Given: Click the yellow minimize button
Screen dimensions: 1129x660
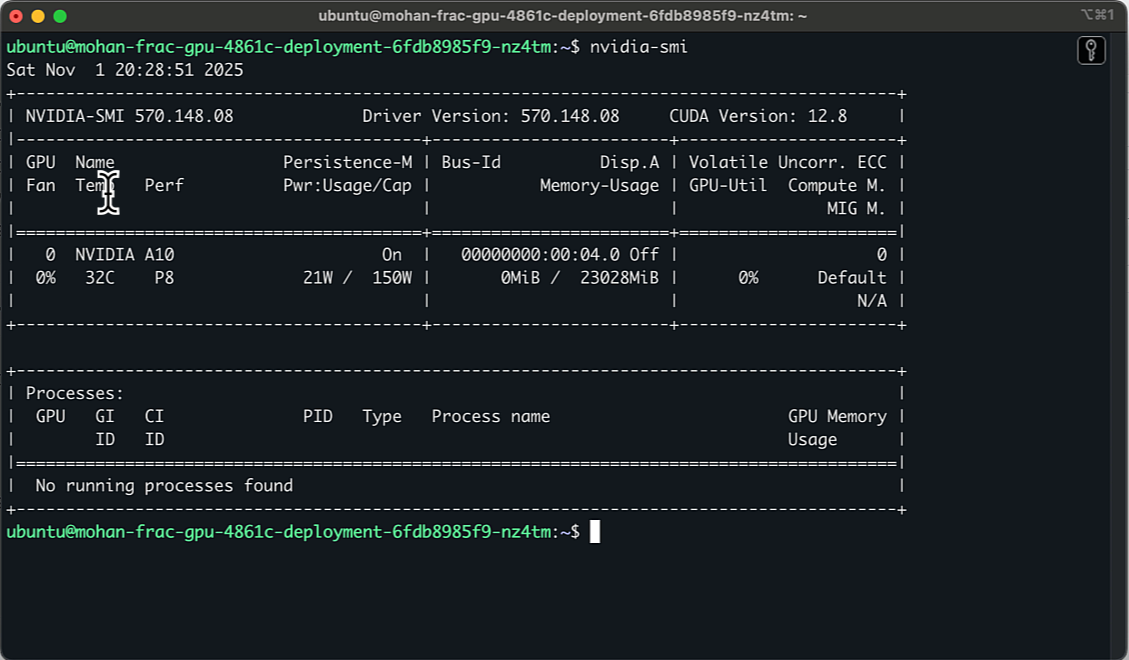Looking at the screenshot, I should pos(36,15).
